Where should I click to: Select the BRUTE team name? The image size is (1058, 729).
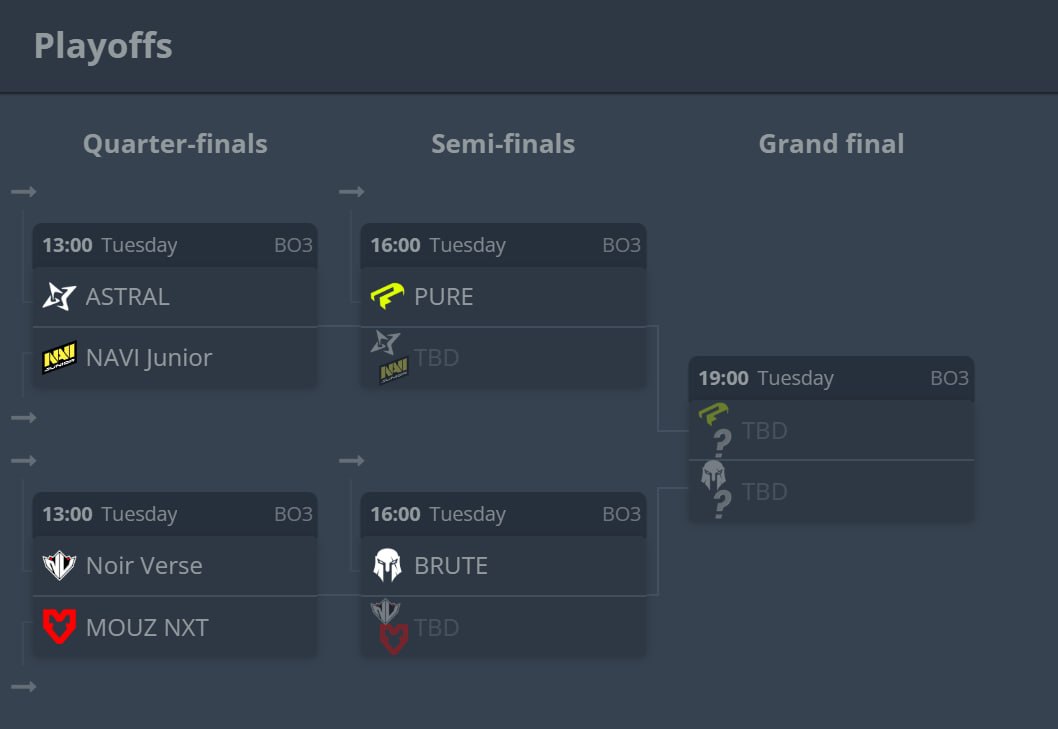tap(451, 566)
